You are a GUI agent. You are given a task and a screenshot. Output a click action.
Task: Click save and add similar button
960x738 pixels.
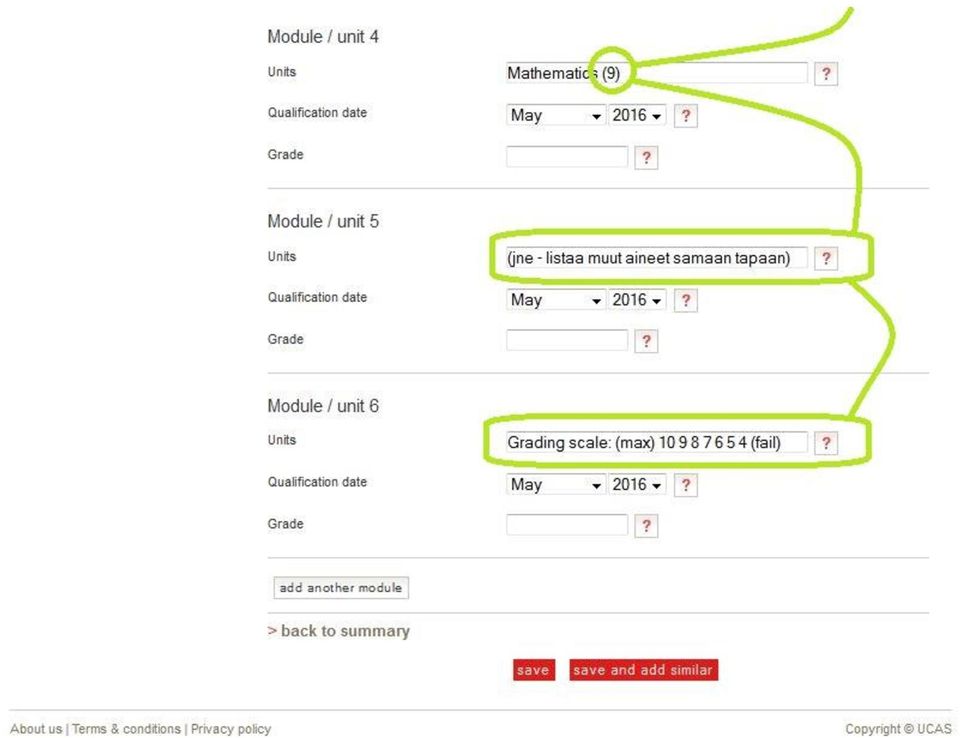click(x=643, y=669)
